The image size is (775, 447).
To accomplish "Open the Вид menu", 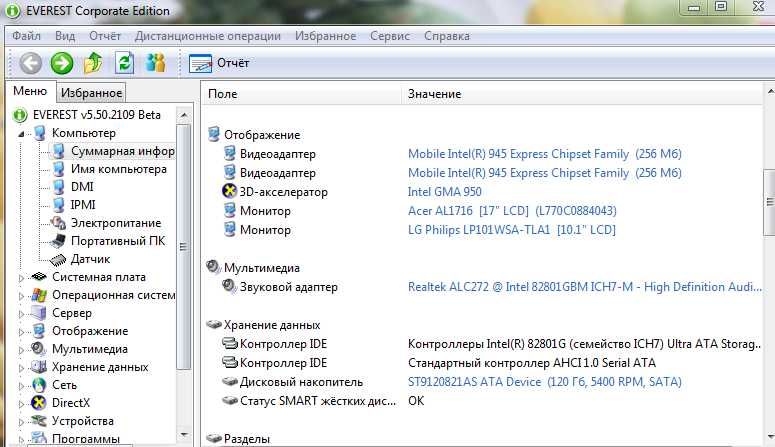I will coord(65,36).
